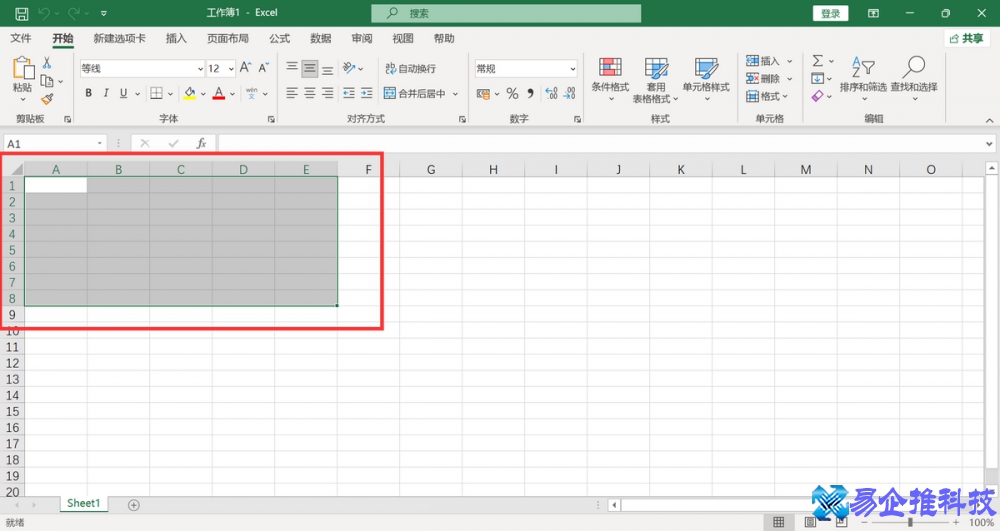Image resolution: width=1000 pixels, height=531 pixels.
Task: Click the Increase Indent icon
Action: pyautogui.click(x=369, y=93)
